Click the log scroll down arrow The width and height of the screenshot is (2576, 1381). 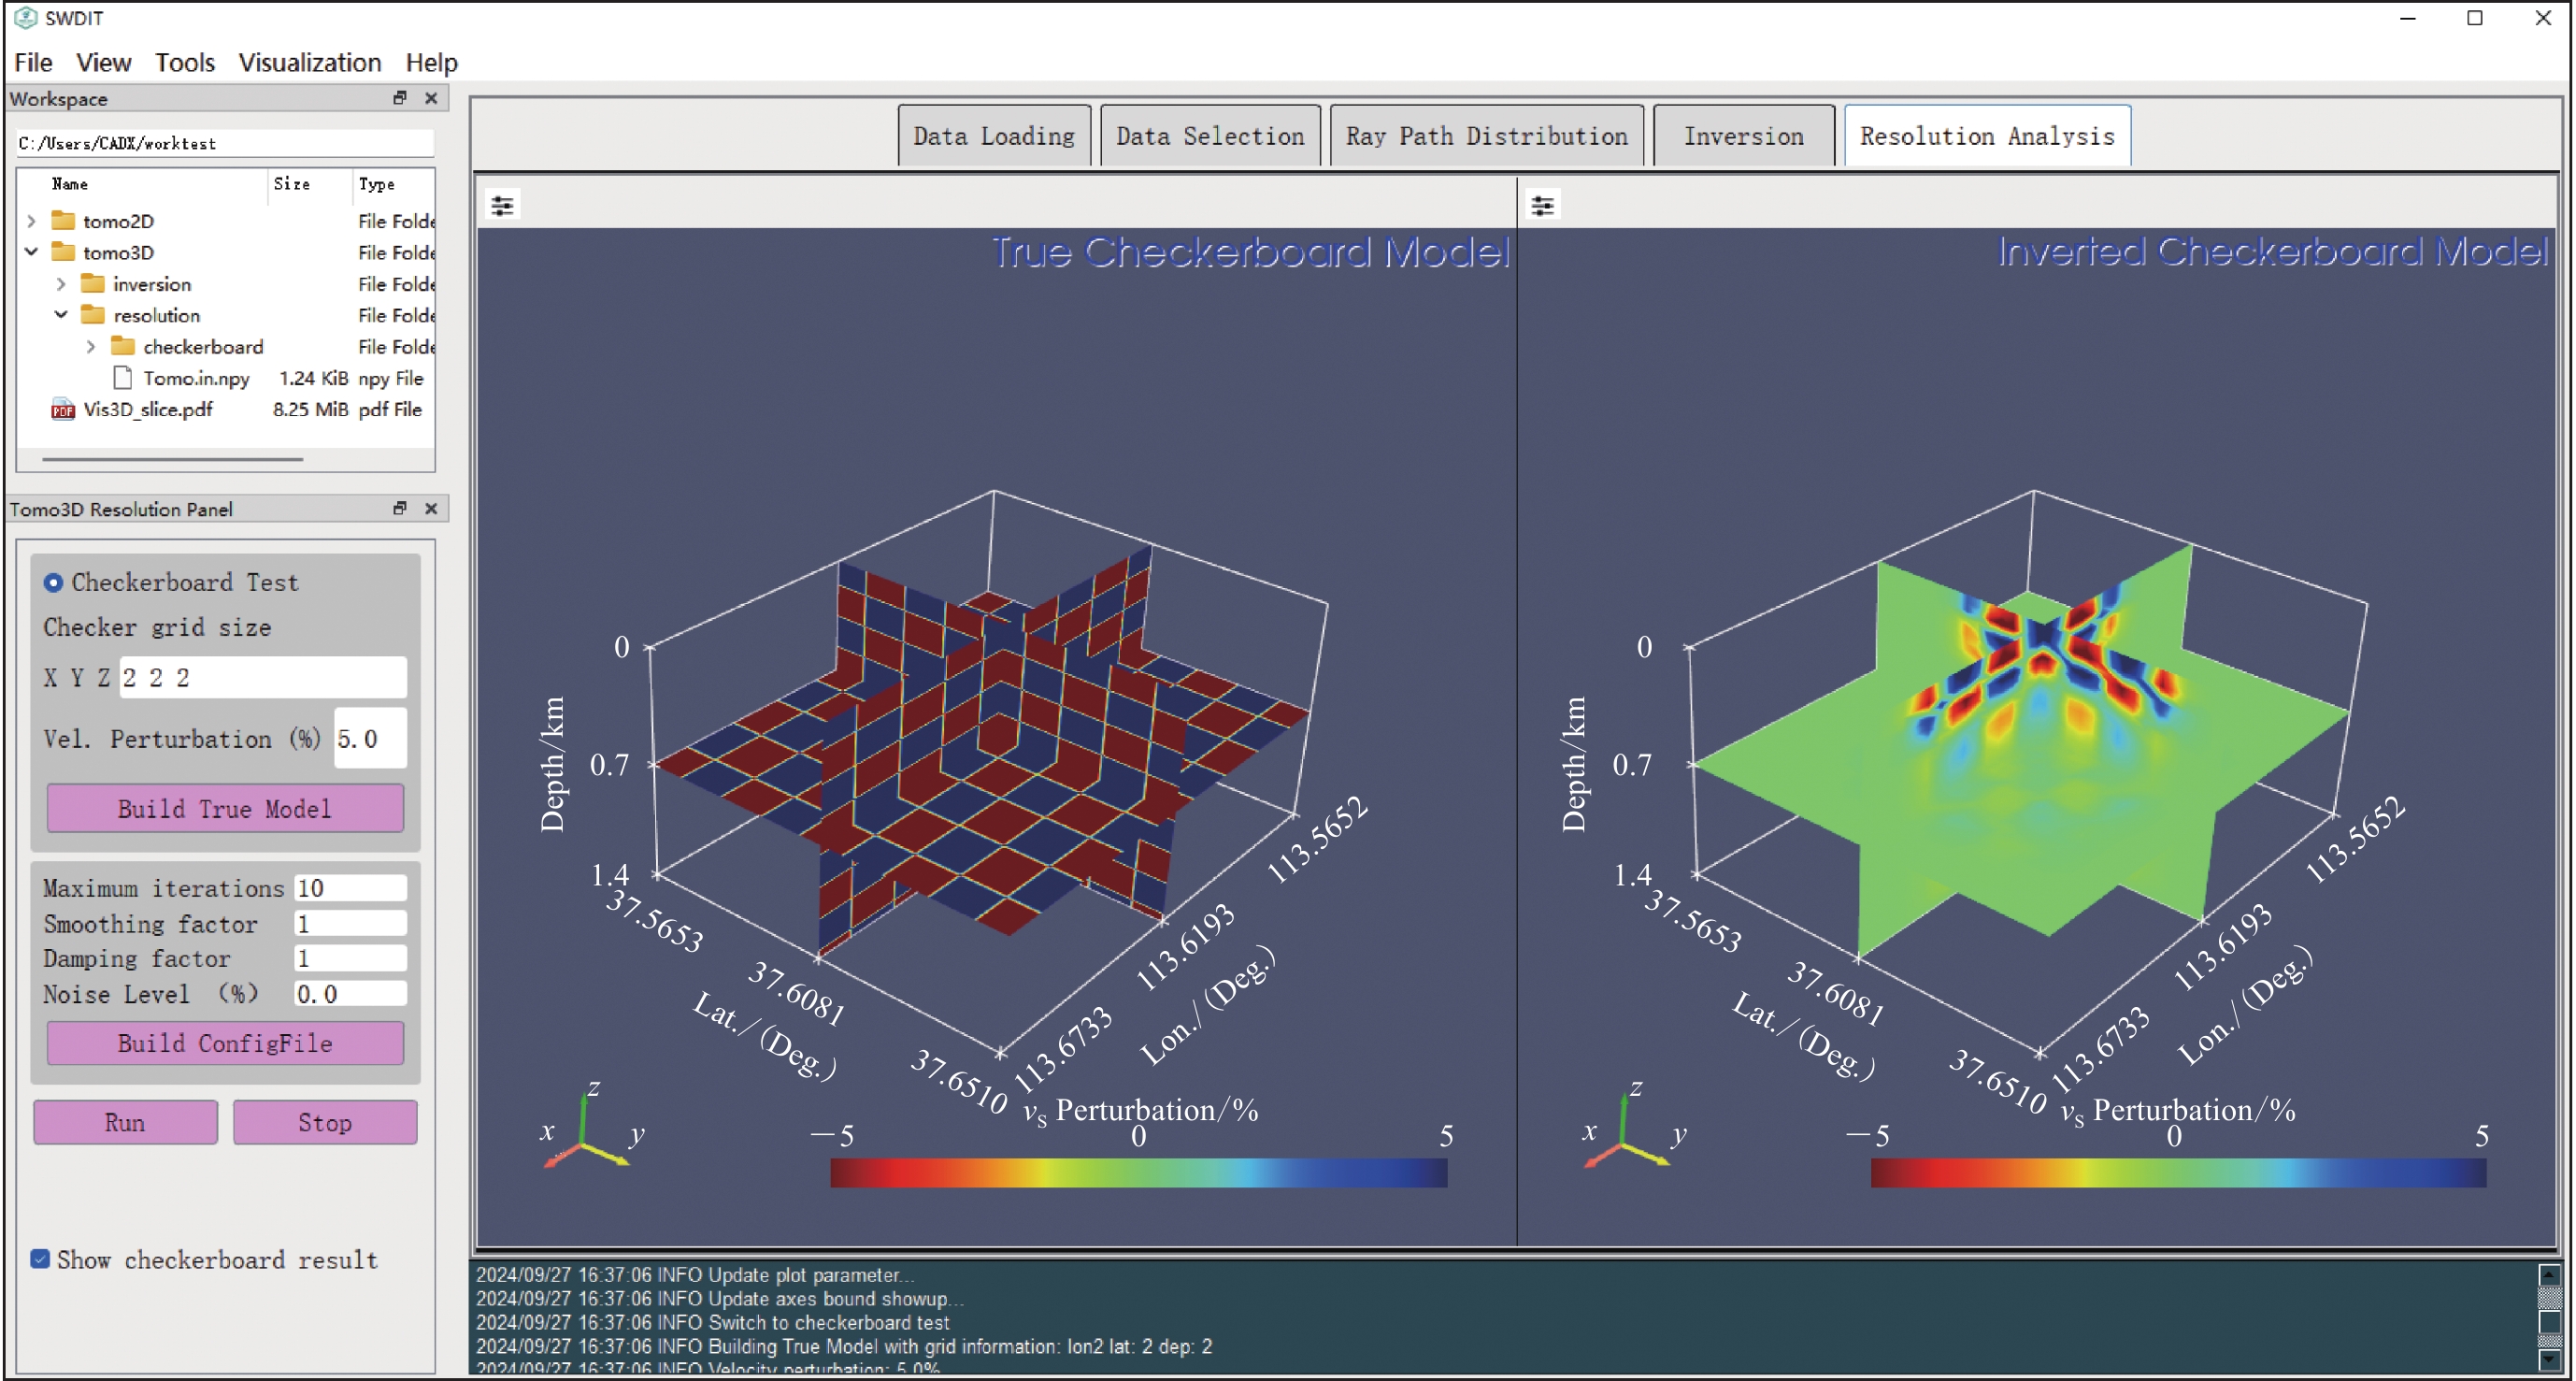(x=2549, y=1360)
